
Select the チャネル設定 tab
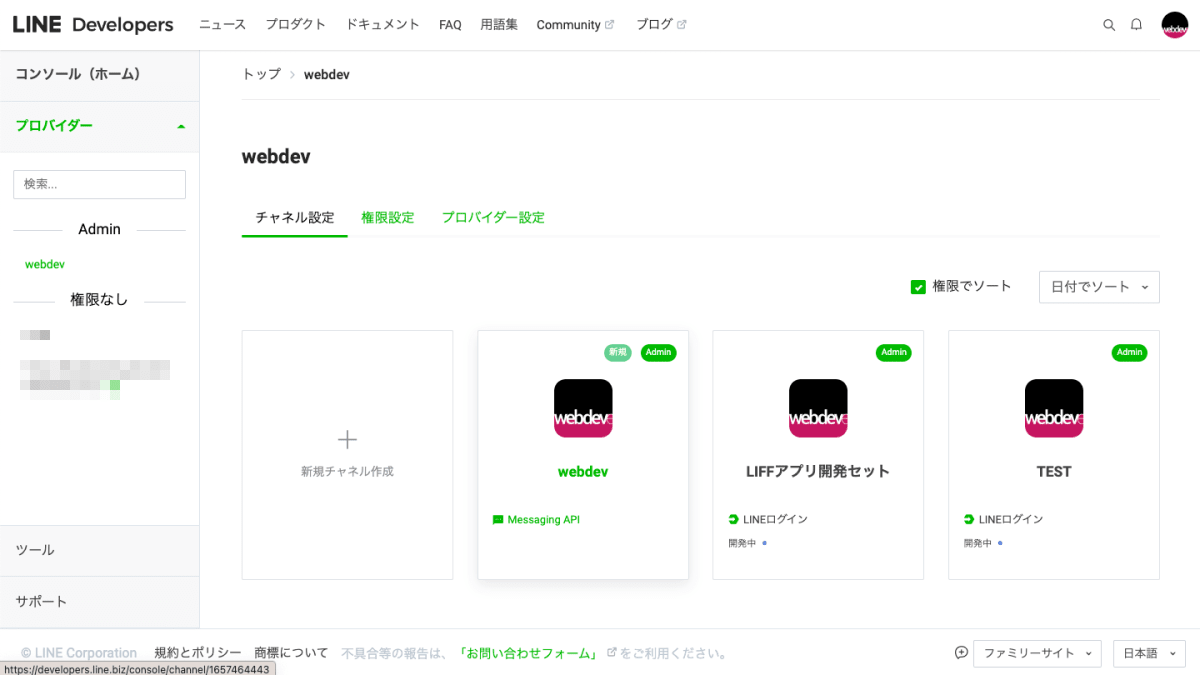295,217
